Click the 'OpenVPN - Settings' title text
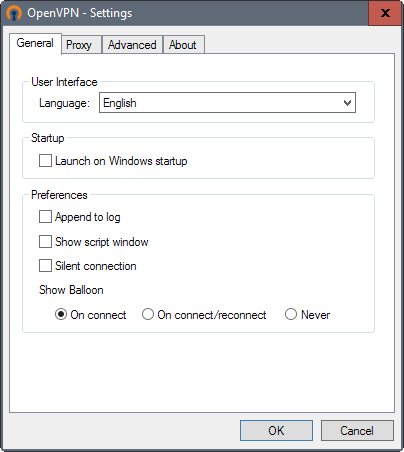Viewport: 404px width, 452px height. pos(80,13)
